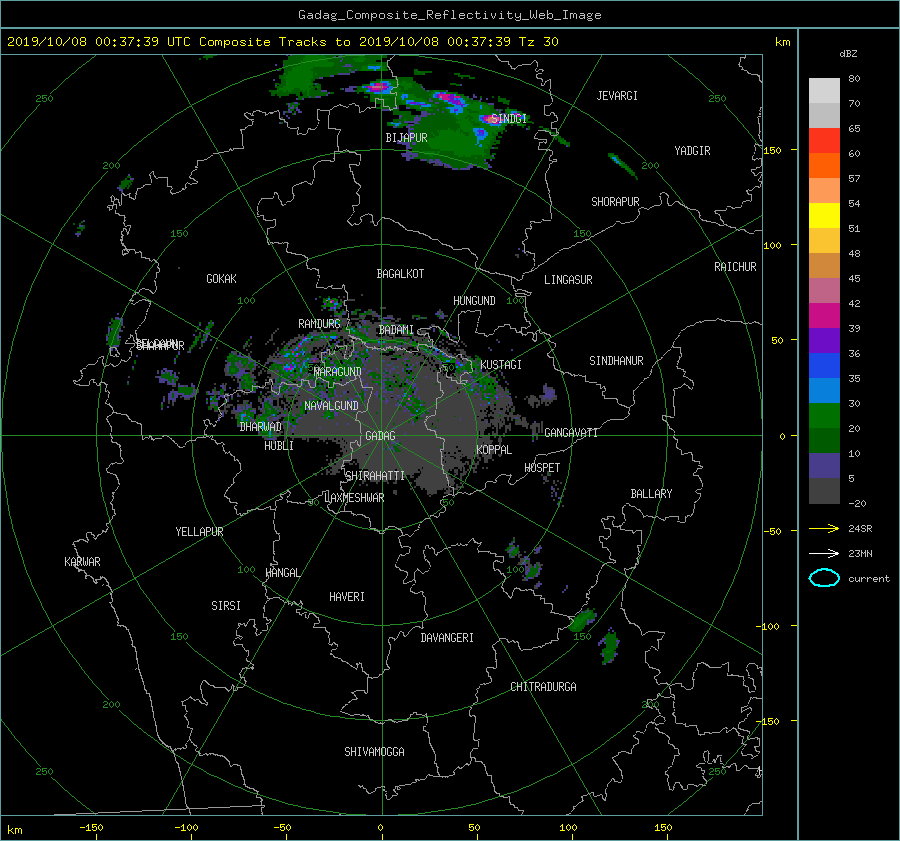Click the SHORAPUR city label
The image size is (900, 841).
[615, 202]
